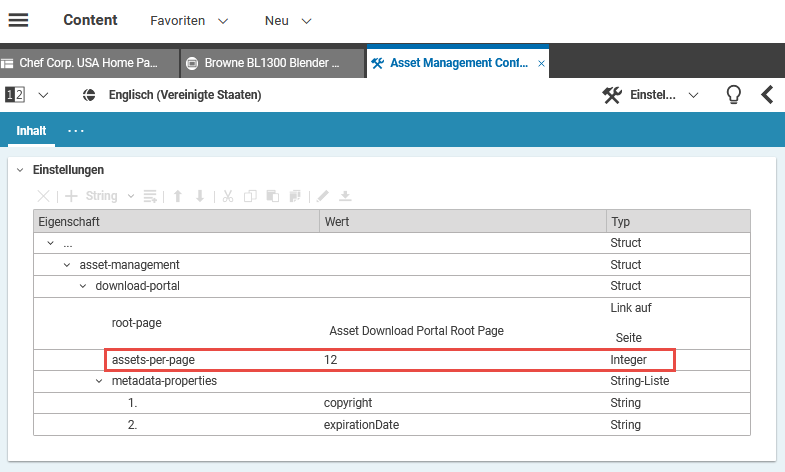This screenshot has height=472, width=785.
Task: Open Asset Download Portal Root Page link
Action: tap(416, 330)
